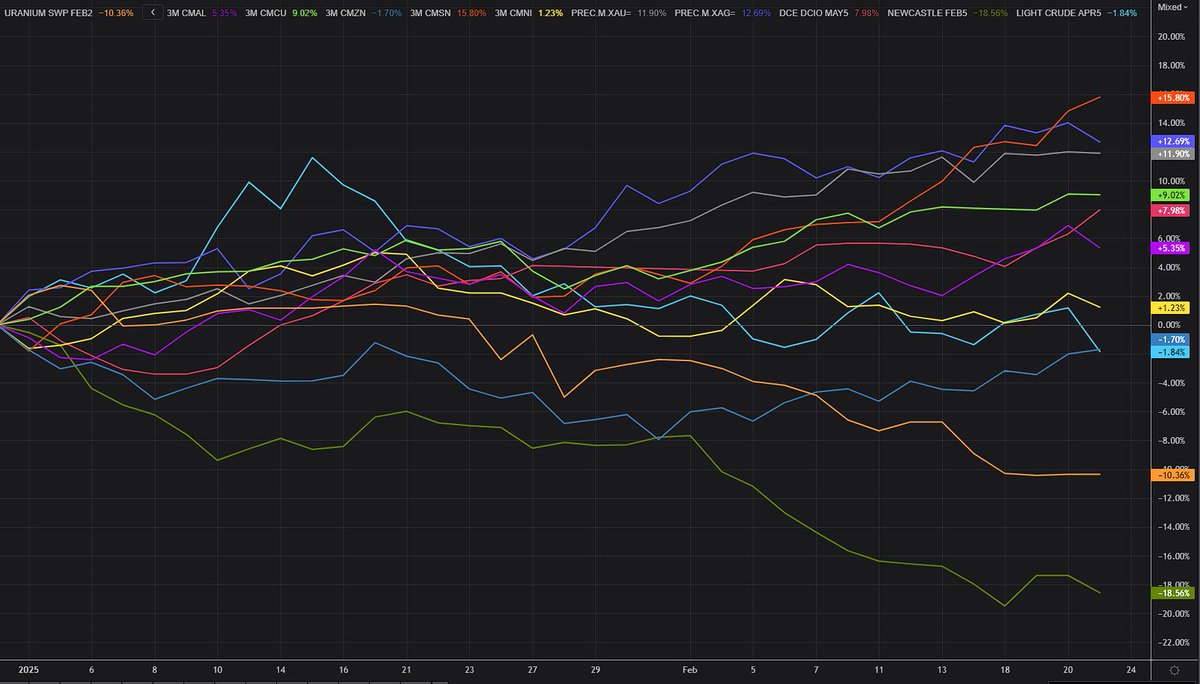Click the +11.90% price tag
The image size is (1200, 684).
point(1172,154)
